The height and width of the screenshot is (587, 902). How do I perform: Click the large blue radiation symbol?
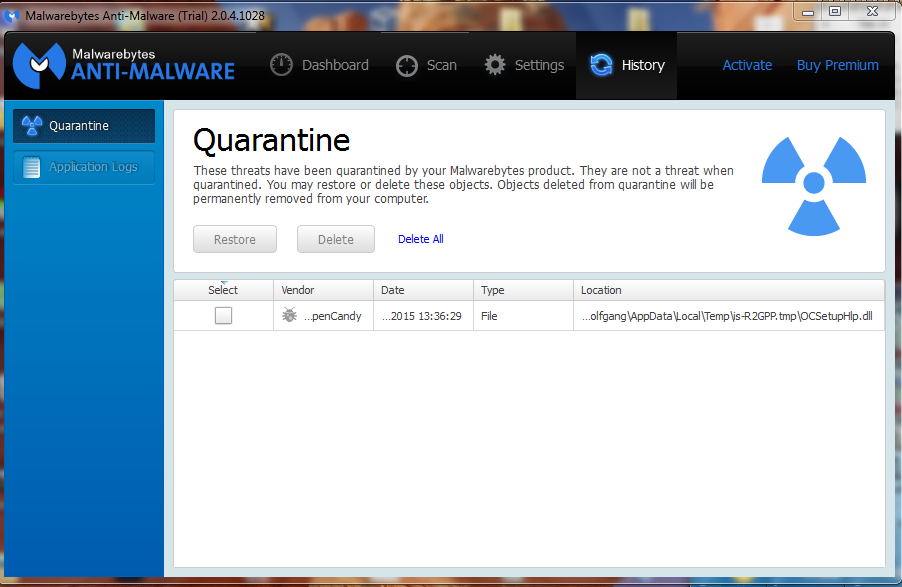pyautogui.click(x=813, y=185)
